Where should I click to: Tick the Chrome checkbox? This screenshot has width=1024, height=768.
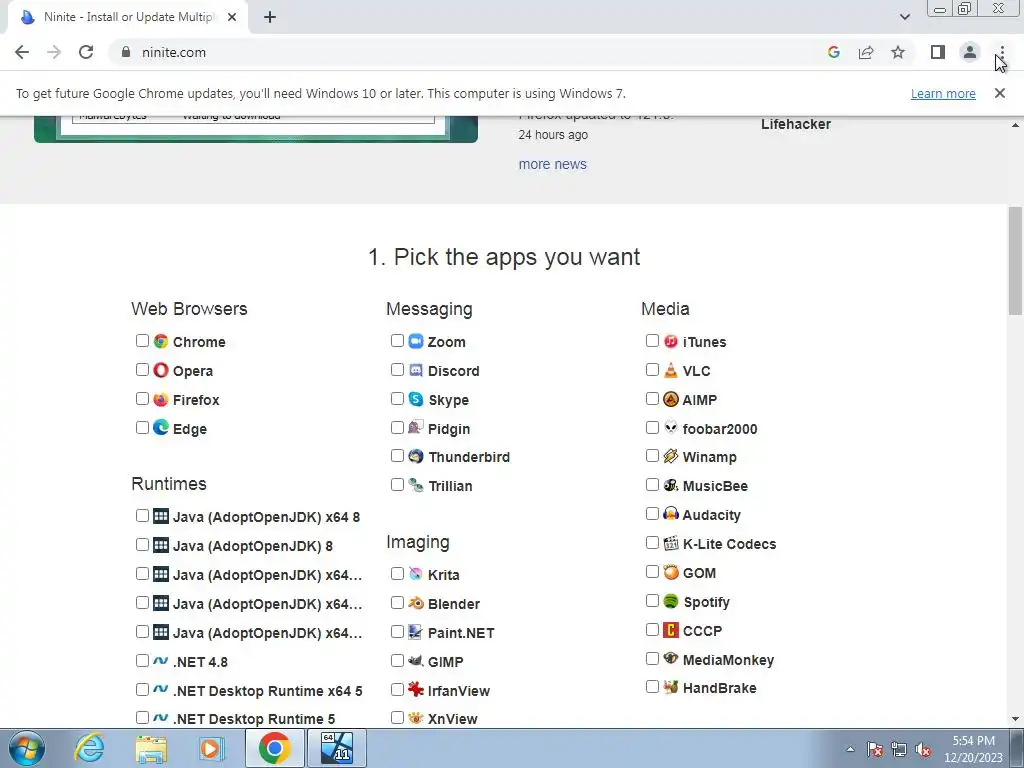142,341
